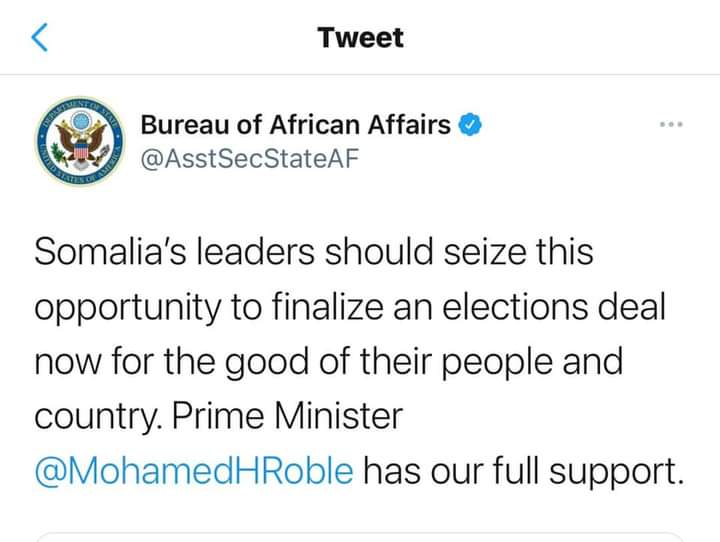
Task: Click the 'seize this' phrase in the tweet
Action: coord(518,252)
